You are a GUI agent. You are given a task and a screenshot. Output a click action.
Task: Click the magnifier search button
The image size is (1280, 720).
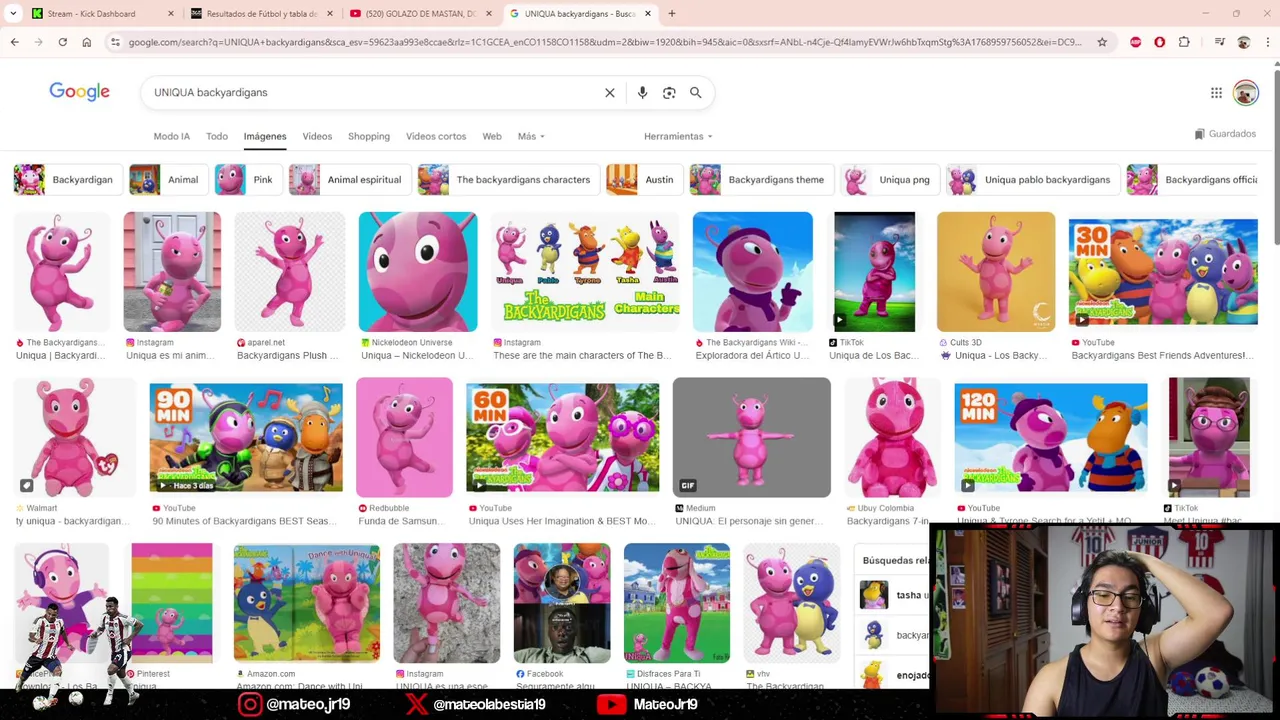(x=695, y=92)
